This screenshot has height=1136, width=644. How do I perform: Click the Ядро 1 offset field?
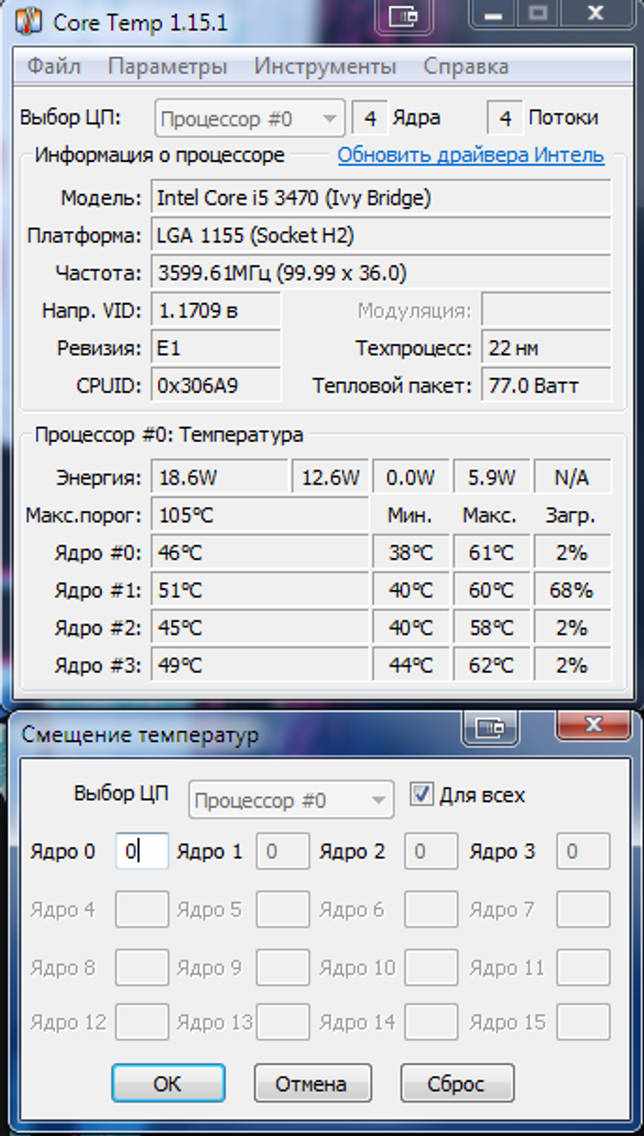tap(283, 851)
